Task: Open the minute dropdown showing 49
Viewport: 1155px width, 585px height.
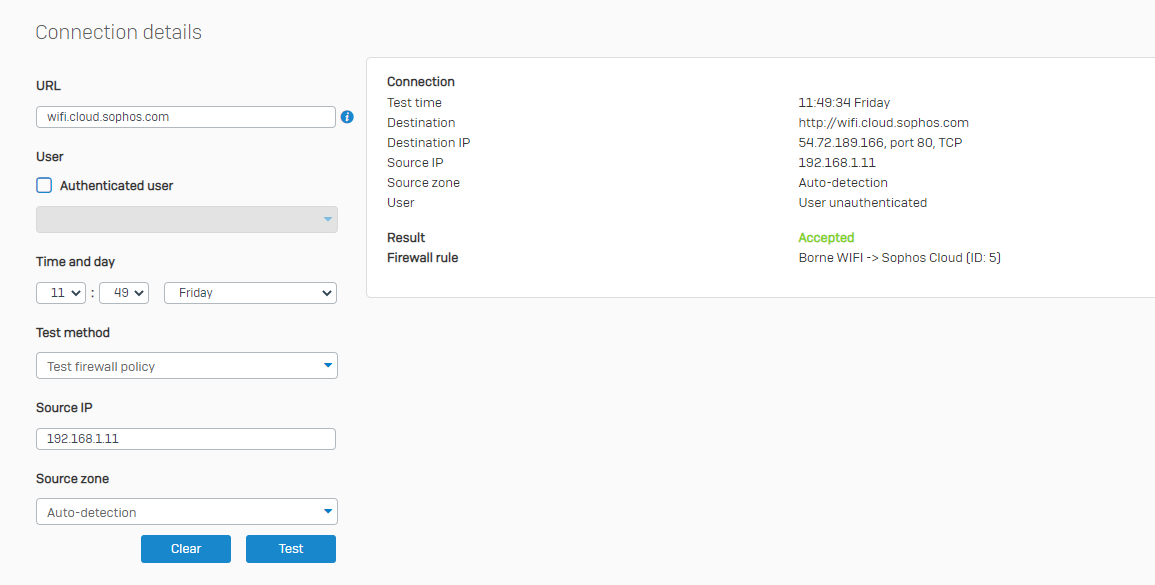Action: coord(124,292)
